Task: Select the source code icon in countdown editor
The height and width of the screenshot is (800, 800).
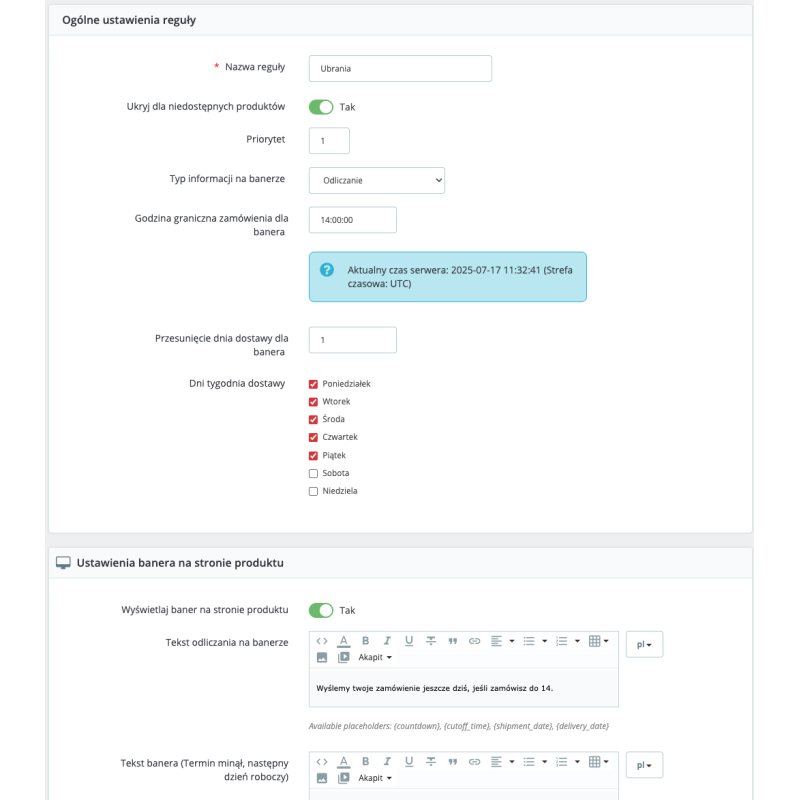Action: tap(322, 641)
